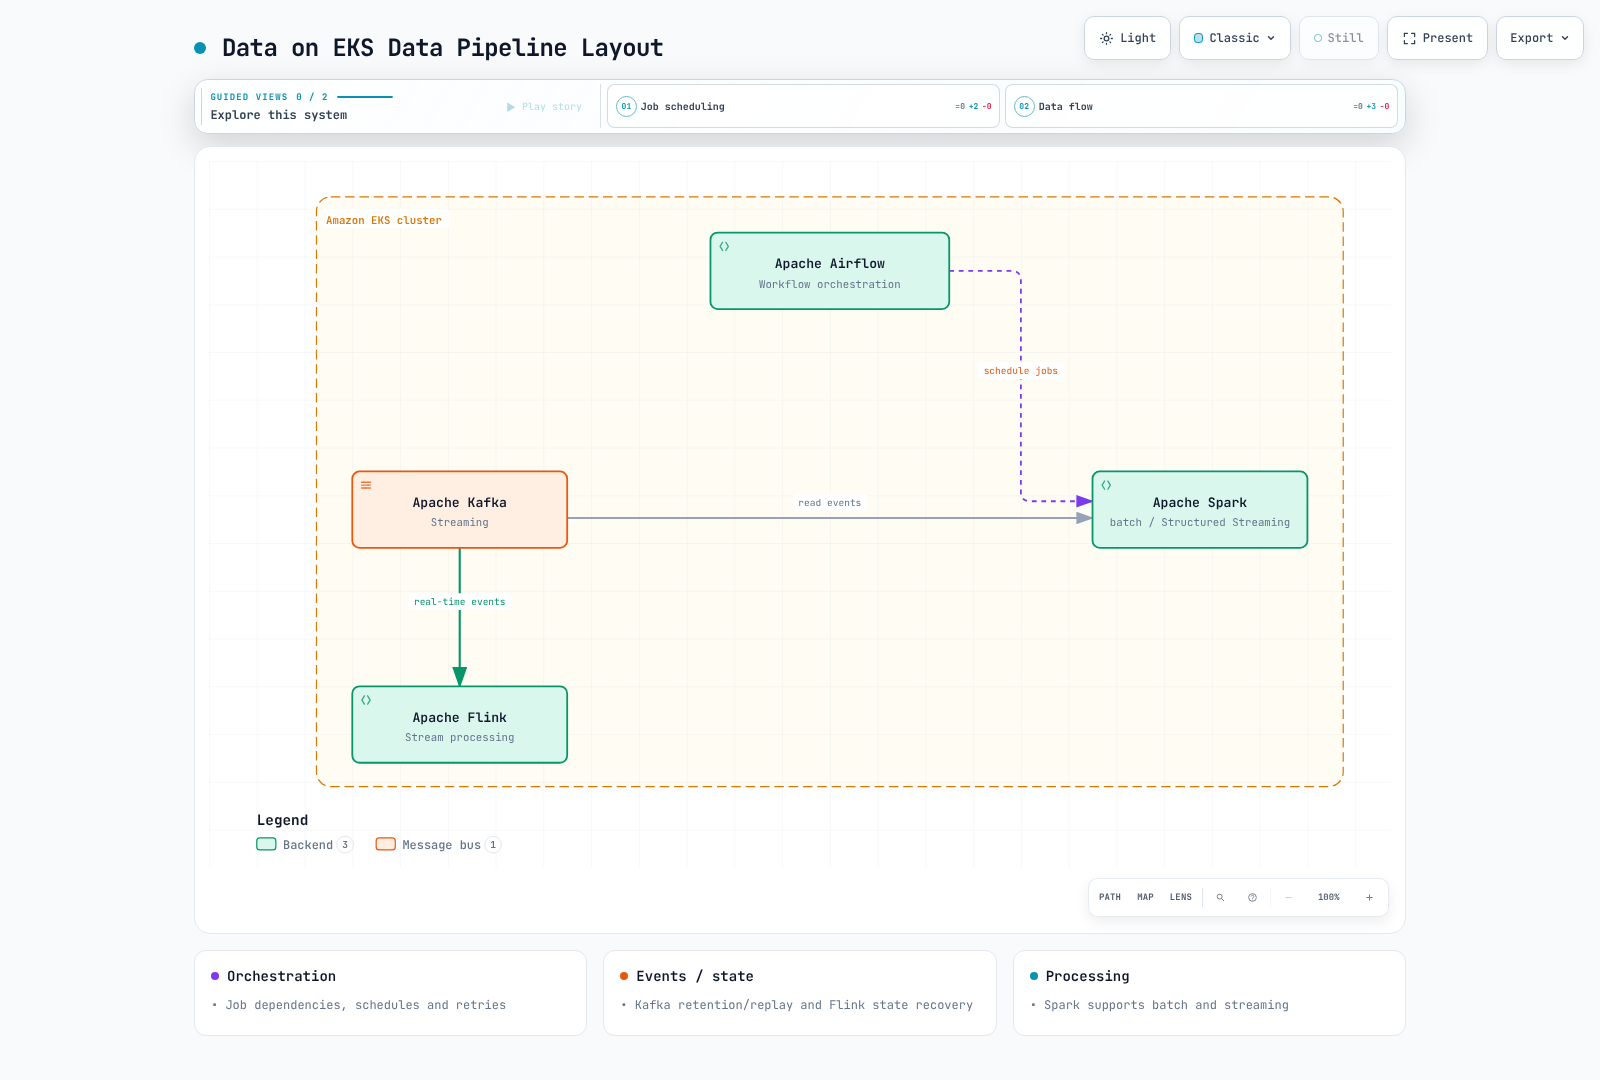Toggle Message bus legend filter
The height and width of the screenshot is (1080, 1600).
[438, 845]
